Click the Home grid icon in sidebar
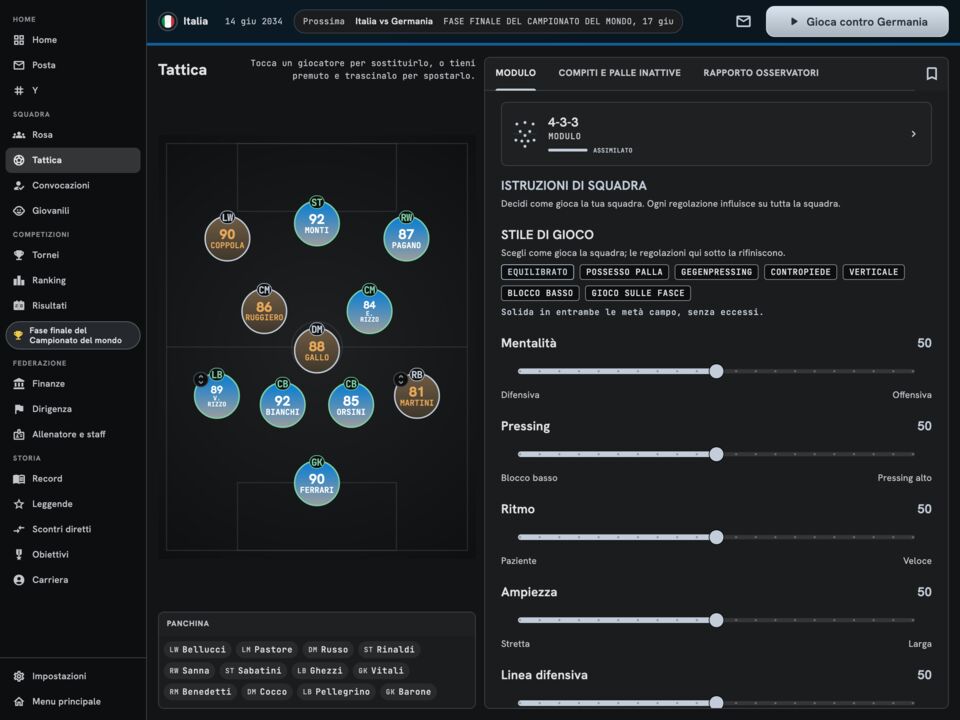This screenshot has width=960, height=720. pyautogui.click(x=19, y=40)
